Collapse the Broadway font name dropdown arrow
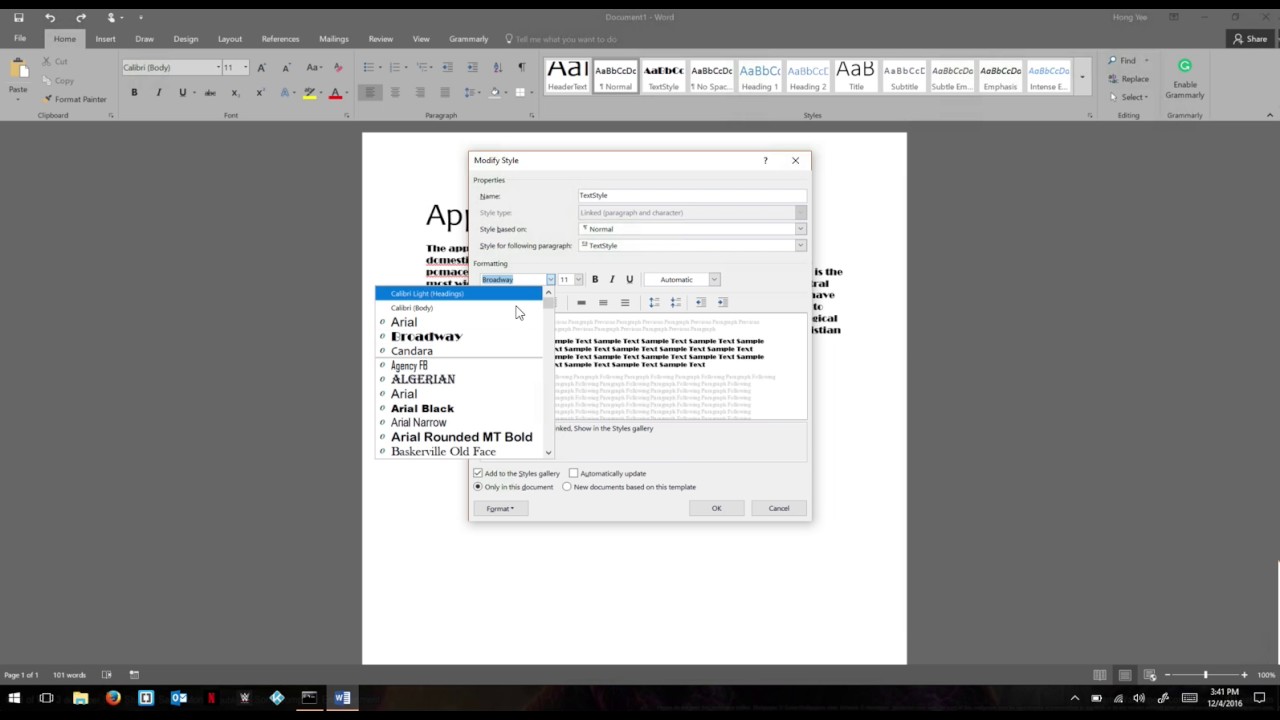The height and width of the screenshot is (720, 1280). [x=550, y=280]
